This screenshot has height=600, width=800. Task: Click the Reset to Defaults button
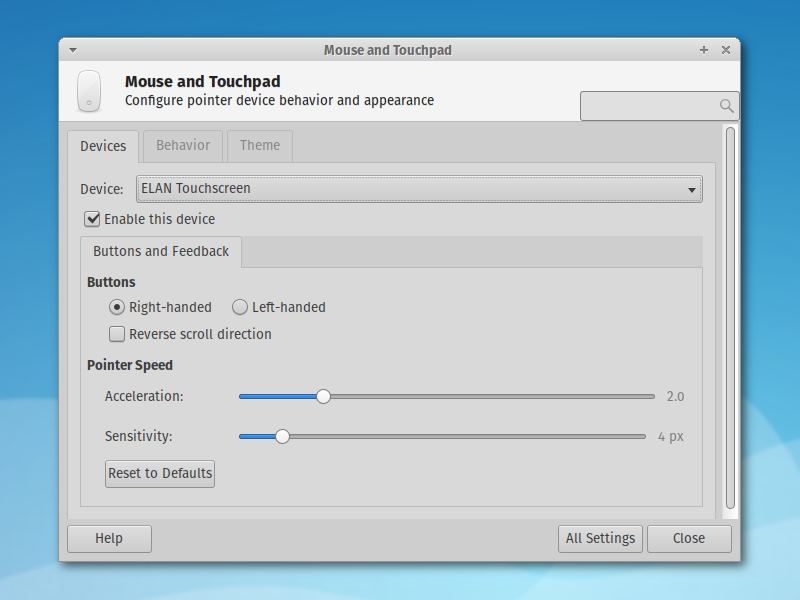159,473
